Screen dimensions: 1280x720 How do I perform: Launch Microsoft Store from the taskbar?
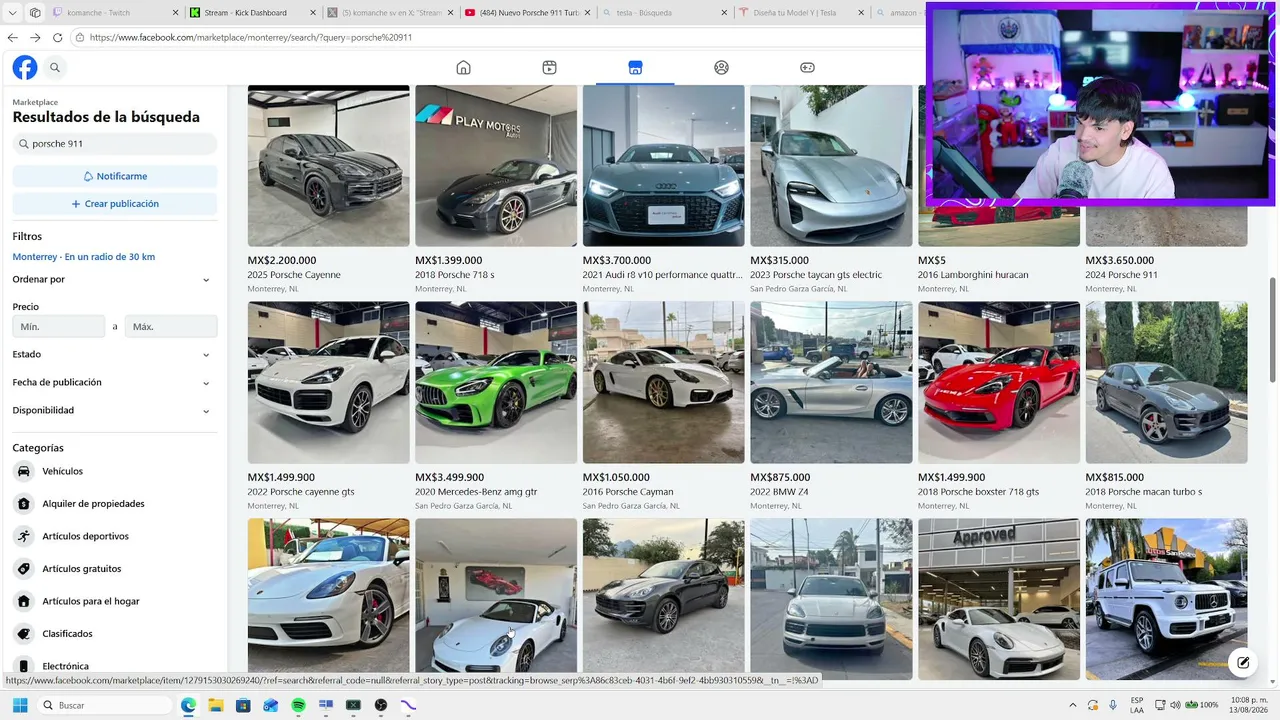point(243,705)
